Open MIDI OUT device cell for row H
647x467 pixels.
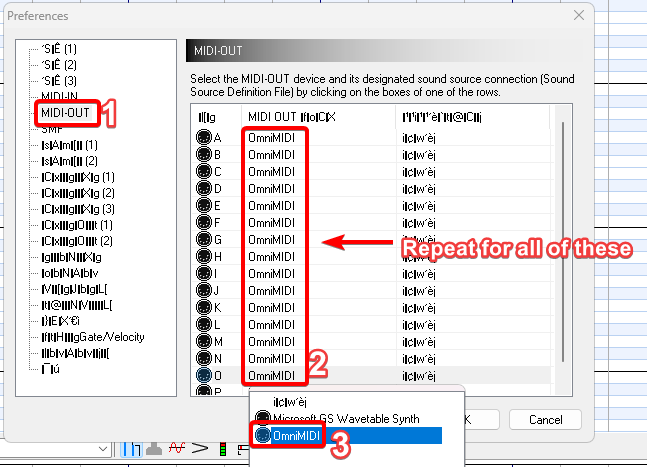pos(273,256)
